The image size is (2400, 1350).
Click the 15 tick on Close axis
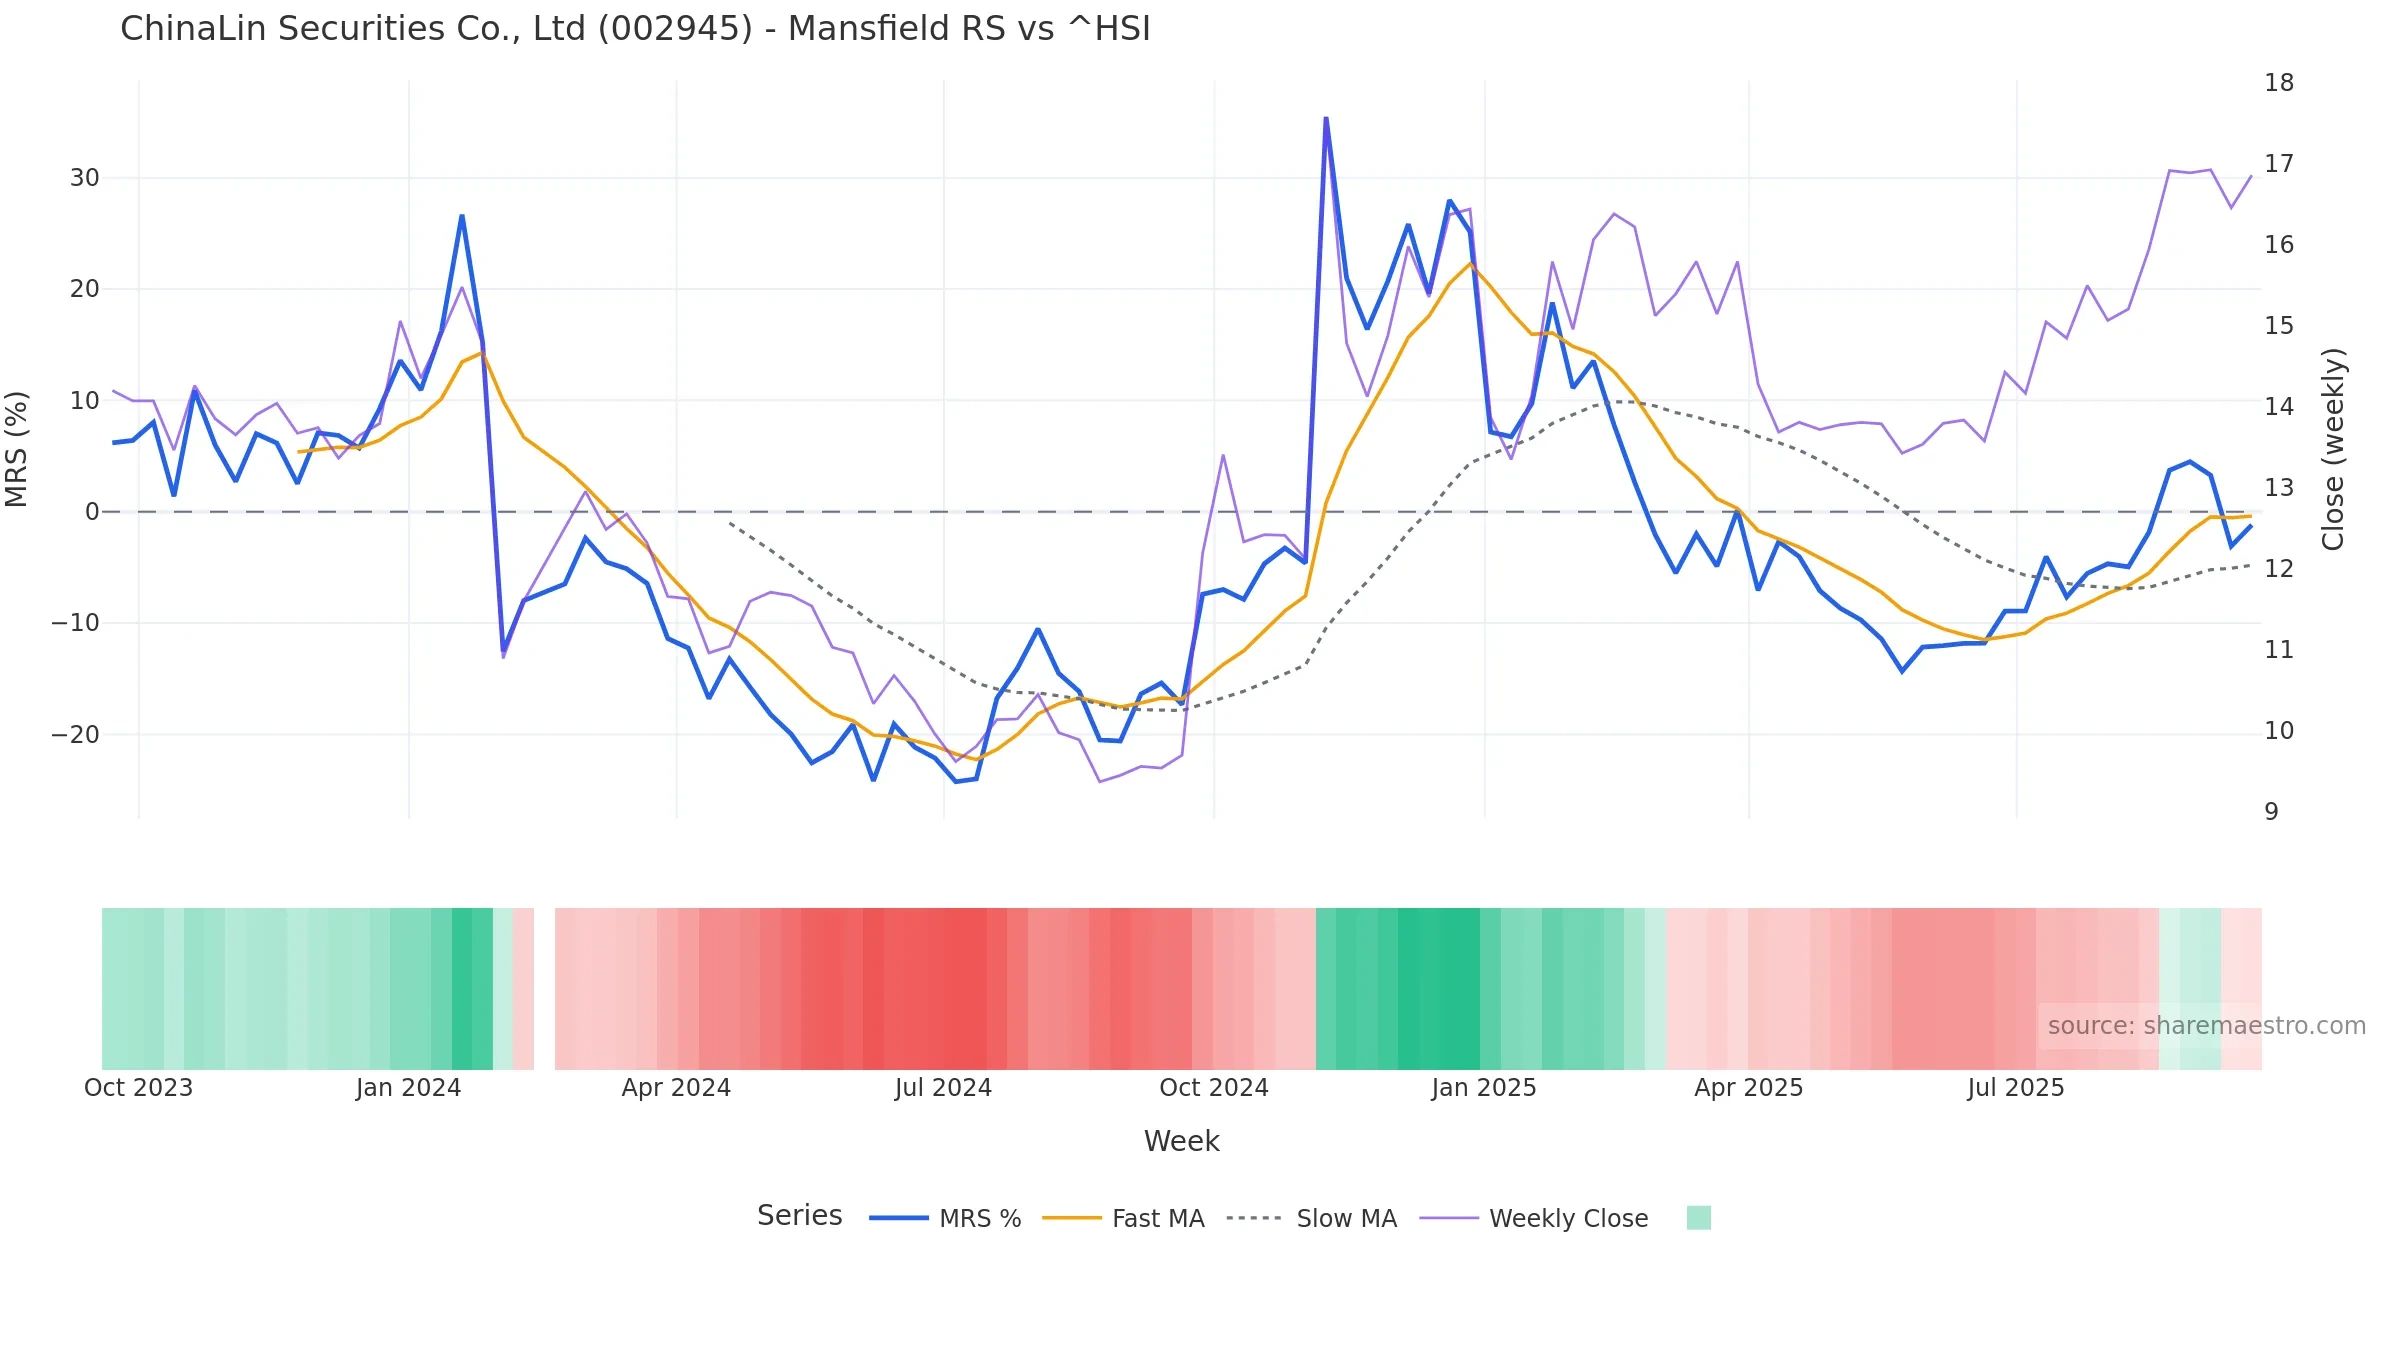[2279, 326]
